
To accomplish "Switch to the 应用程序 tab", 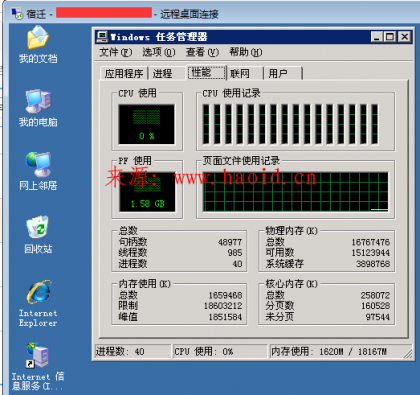I will [x=124, y=73].
